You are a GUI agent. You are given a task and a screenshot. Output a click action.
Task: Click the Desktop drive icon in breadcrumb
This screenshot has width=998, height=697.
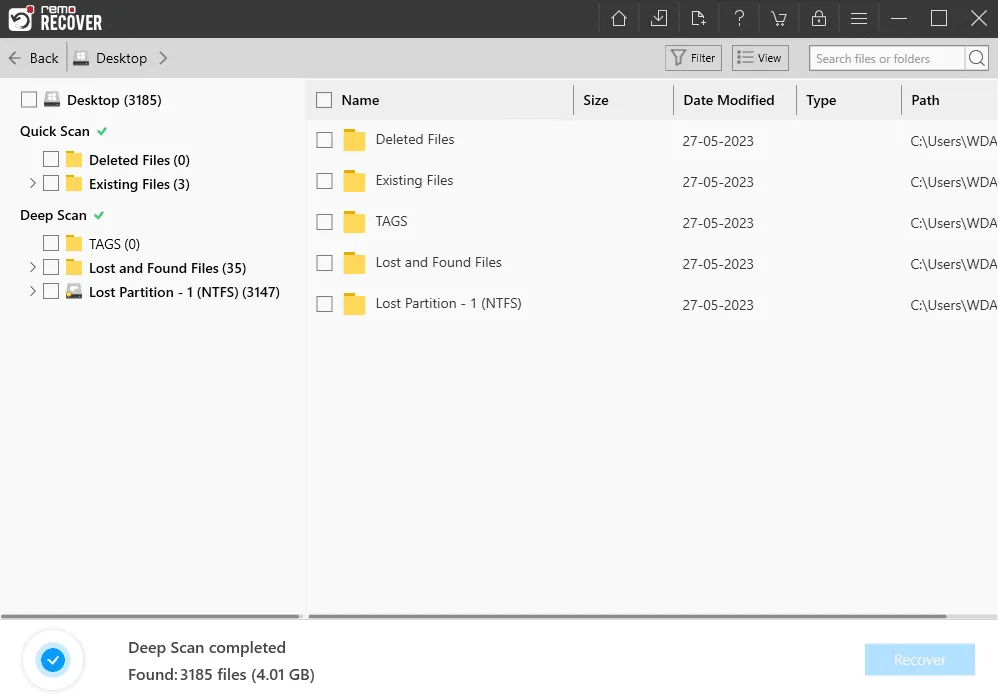(x=80, y=59)
